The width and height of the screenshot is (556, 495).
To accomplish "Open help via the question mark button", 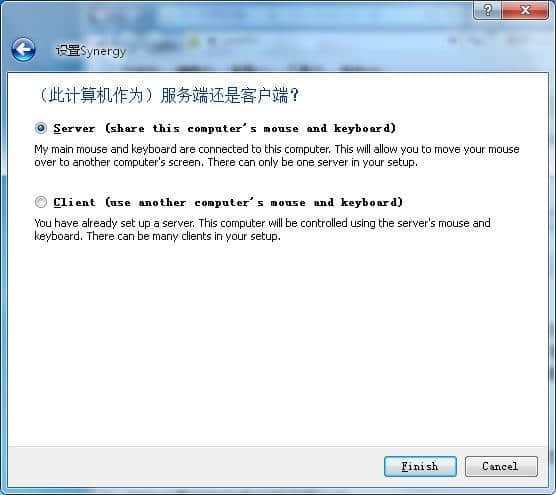I will [487, 10].
